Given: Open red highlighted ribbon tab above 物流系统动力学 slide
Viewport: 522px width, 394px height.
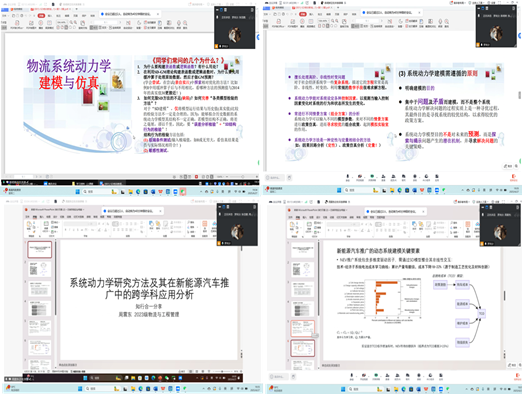Looking at the screenshot, I should [41, 15].
